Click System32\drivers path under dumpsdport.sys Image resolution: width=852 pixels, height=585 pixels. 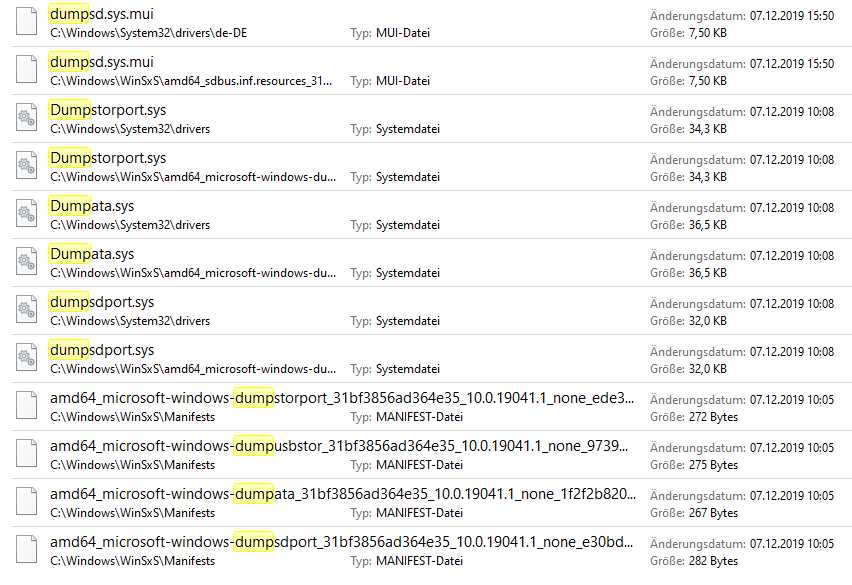coord(130,321)
